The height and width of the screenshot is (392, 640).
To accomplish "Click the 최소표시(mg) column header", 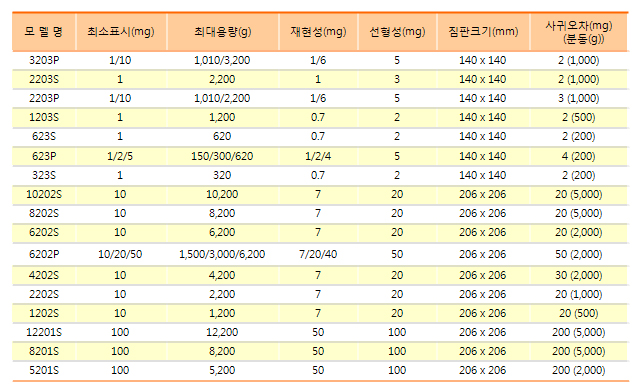I will click(121, 32).
